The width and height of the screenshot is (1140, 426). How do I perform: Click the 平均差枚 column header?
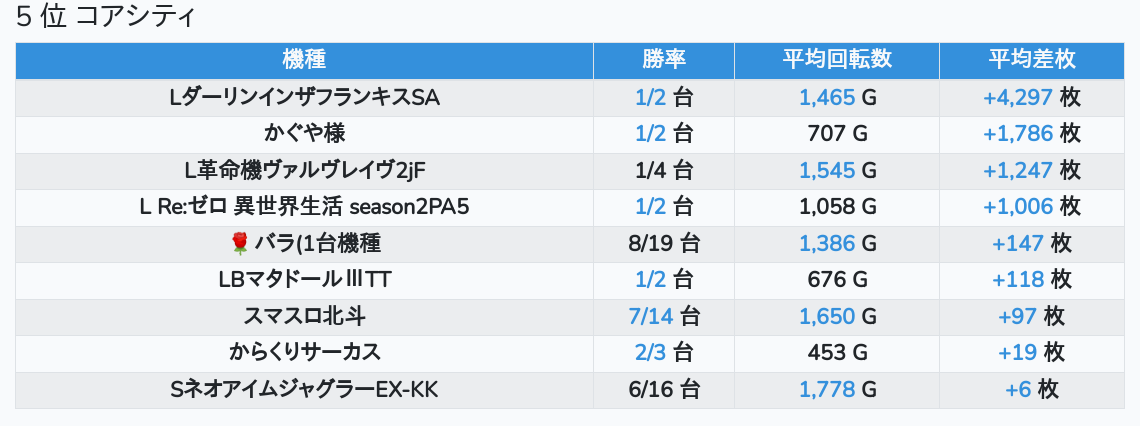[x=1031, y=60]
